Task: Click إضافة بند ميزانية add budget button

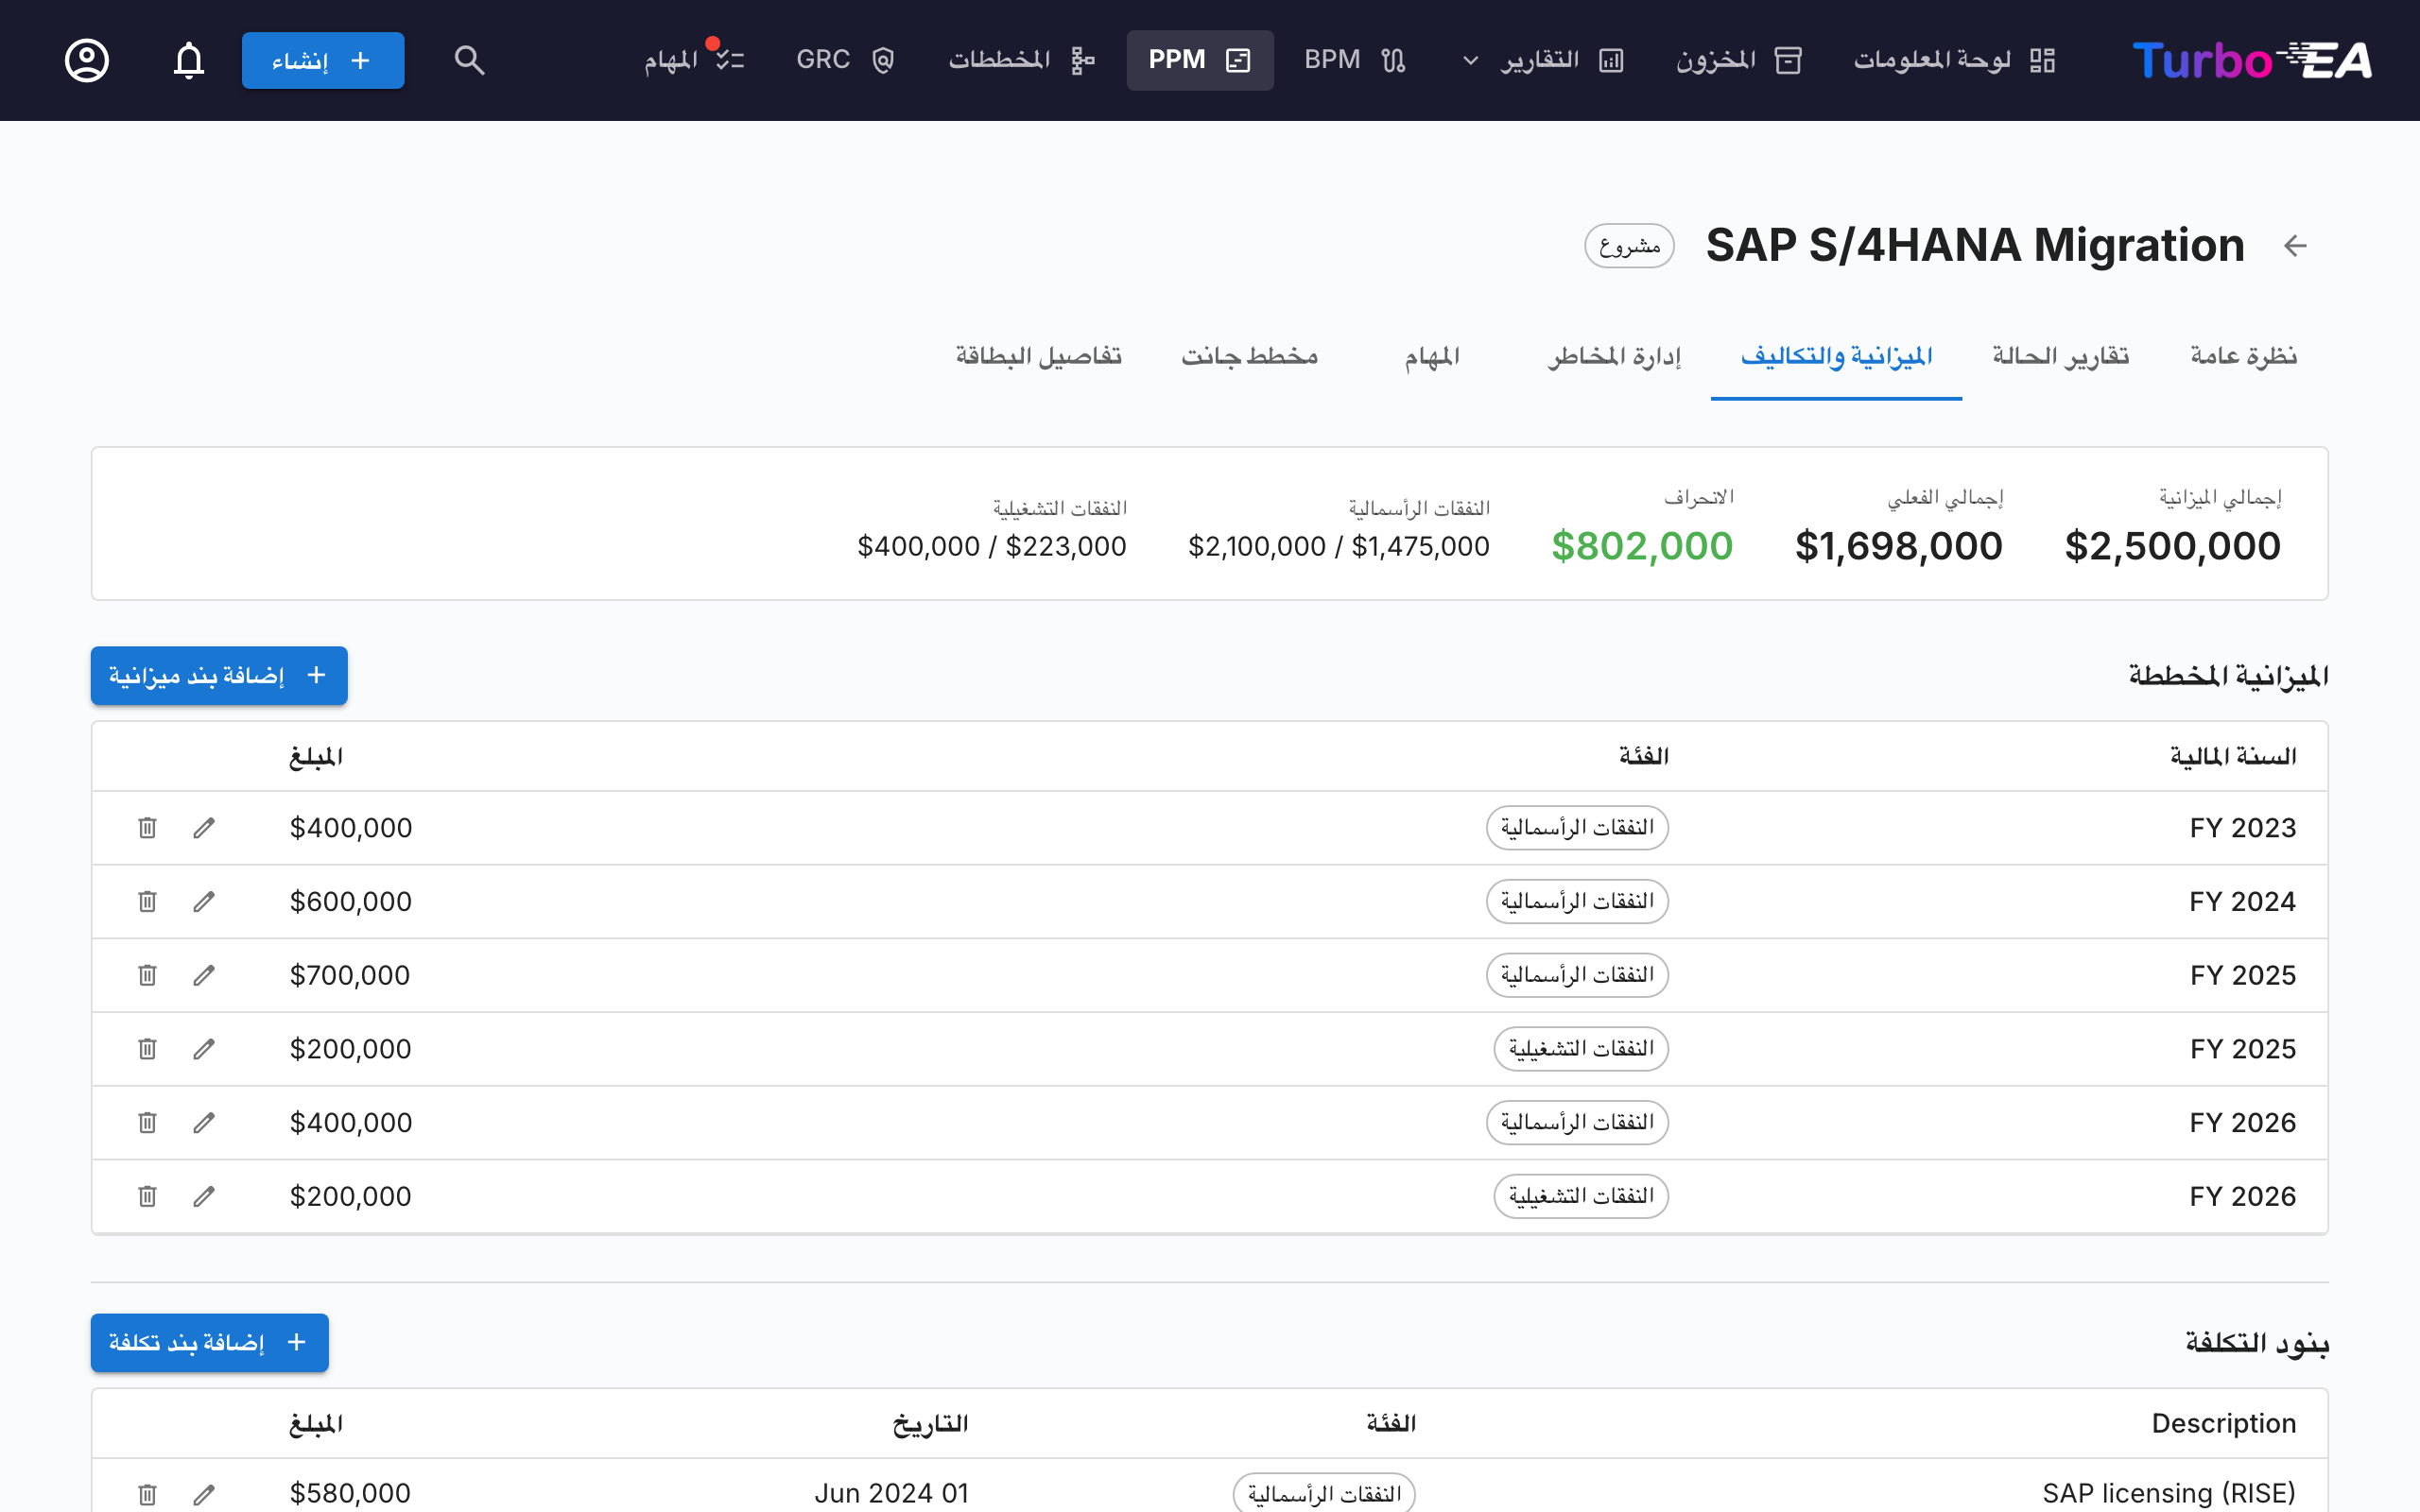Action: [x=219, y=676]
